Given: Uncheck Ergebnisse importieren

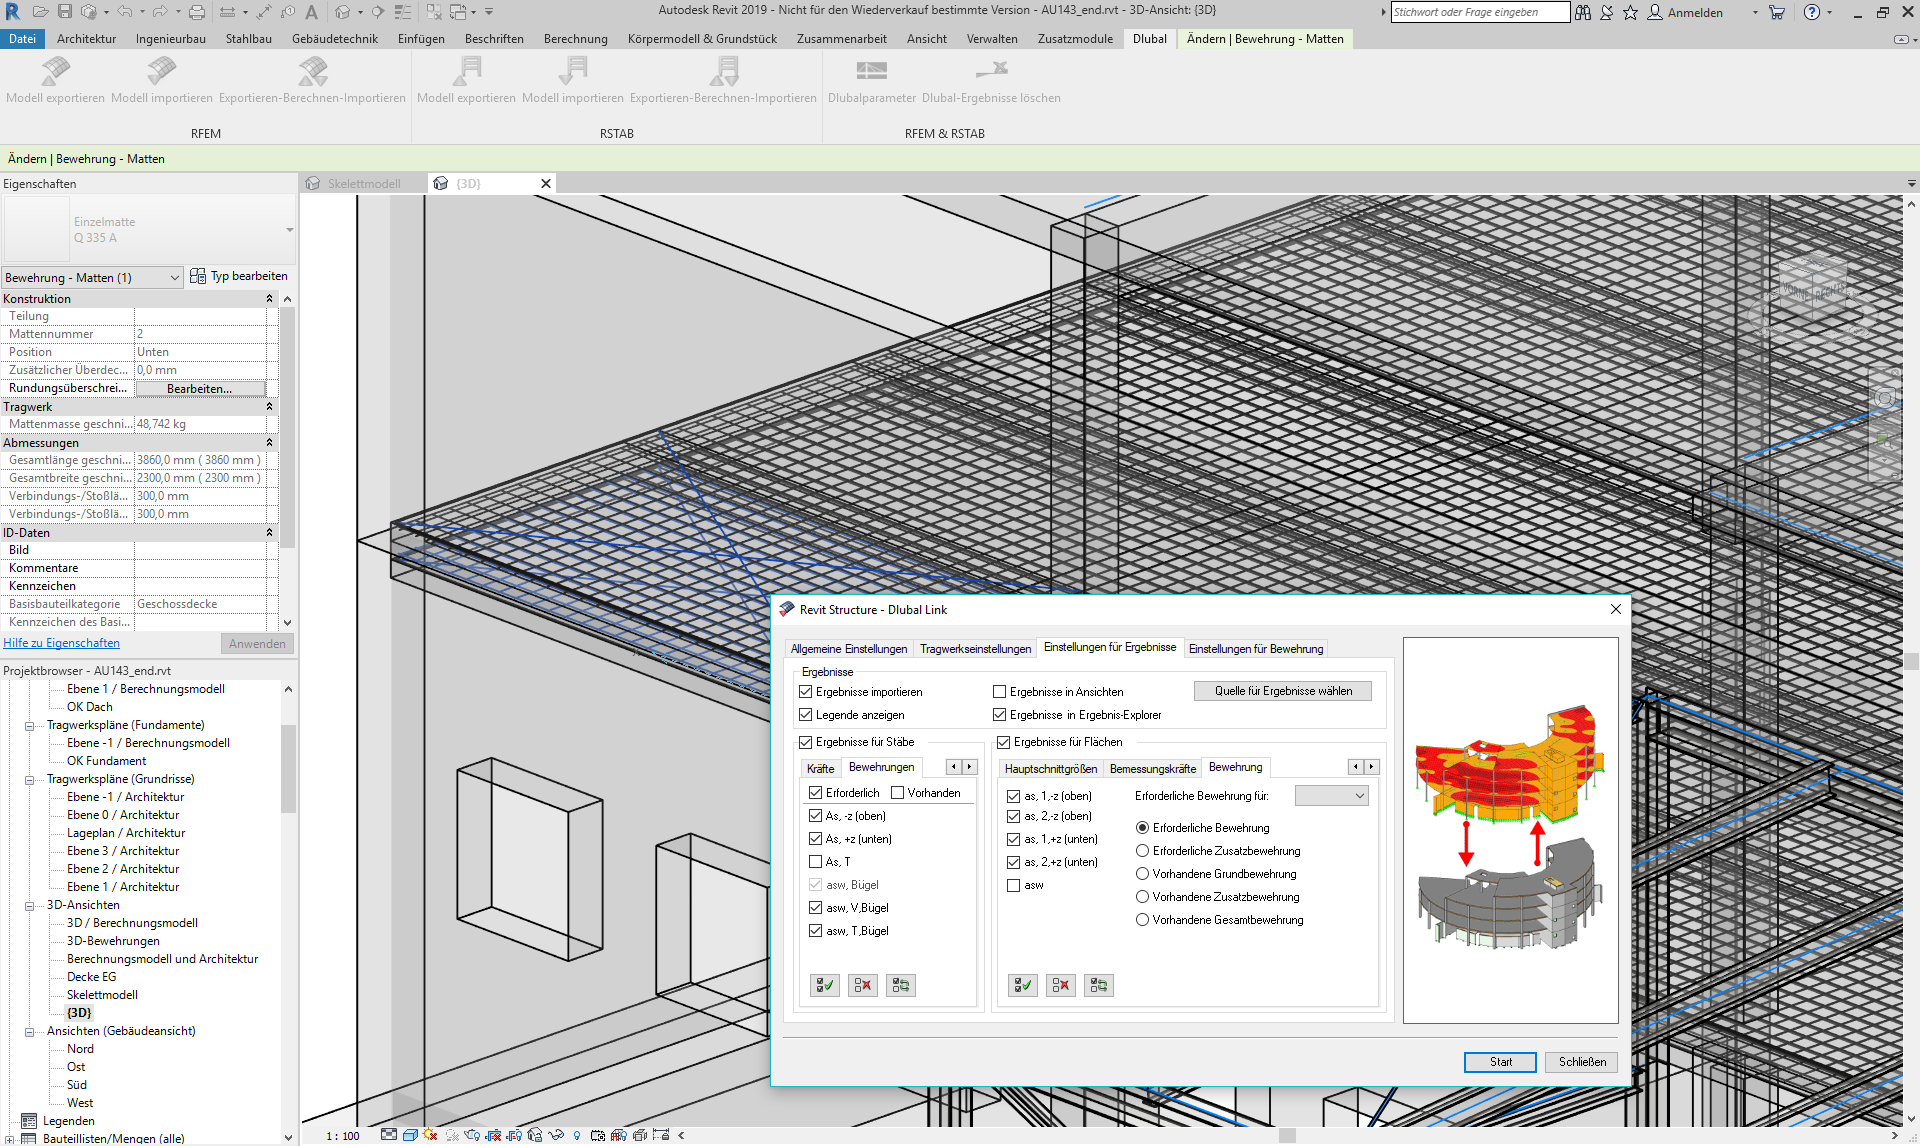Looking at the screenshot, I should click(806, 691).
